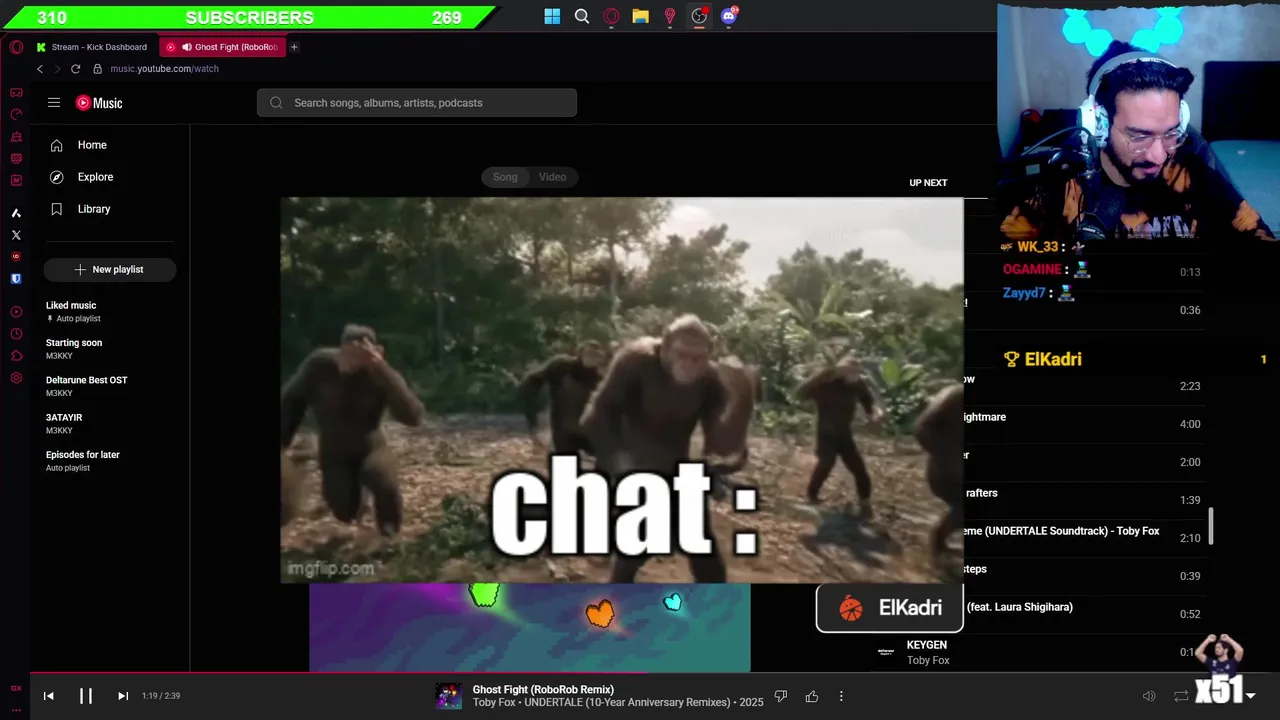Go back to the previous page
Viewport: 1280px width, 720px height.
40,69
